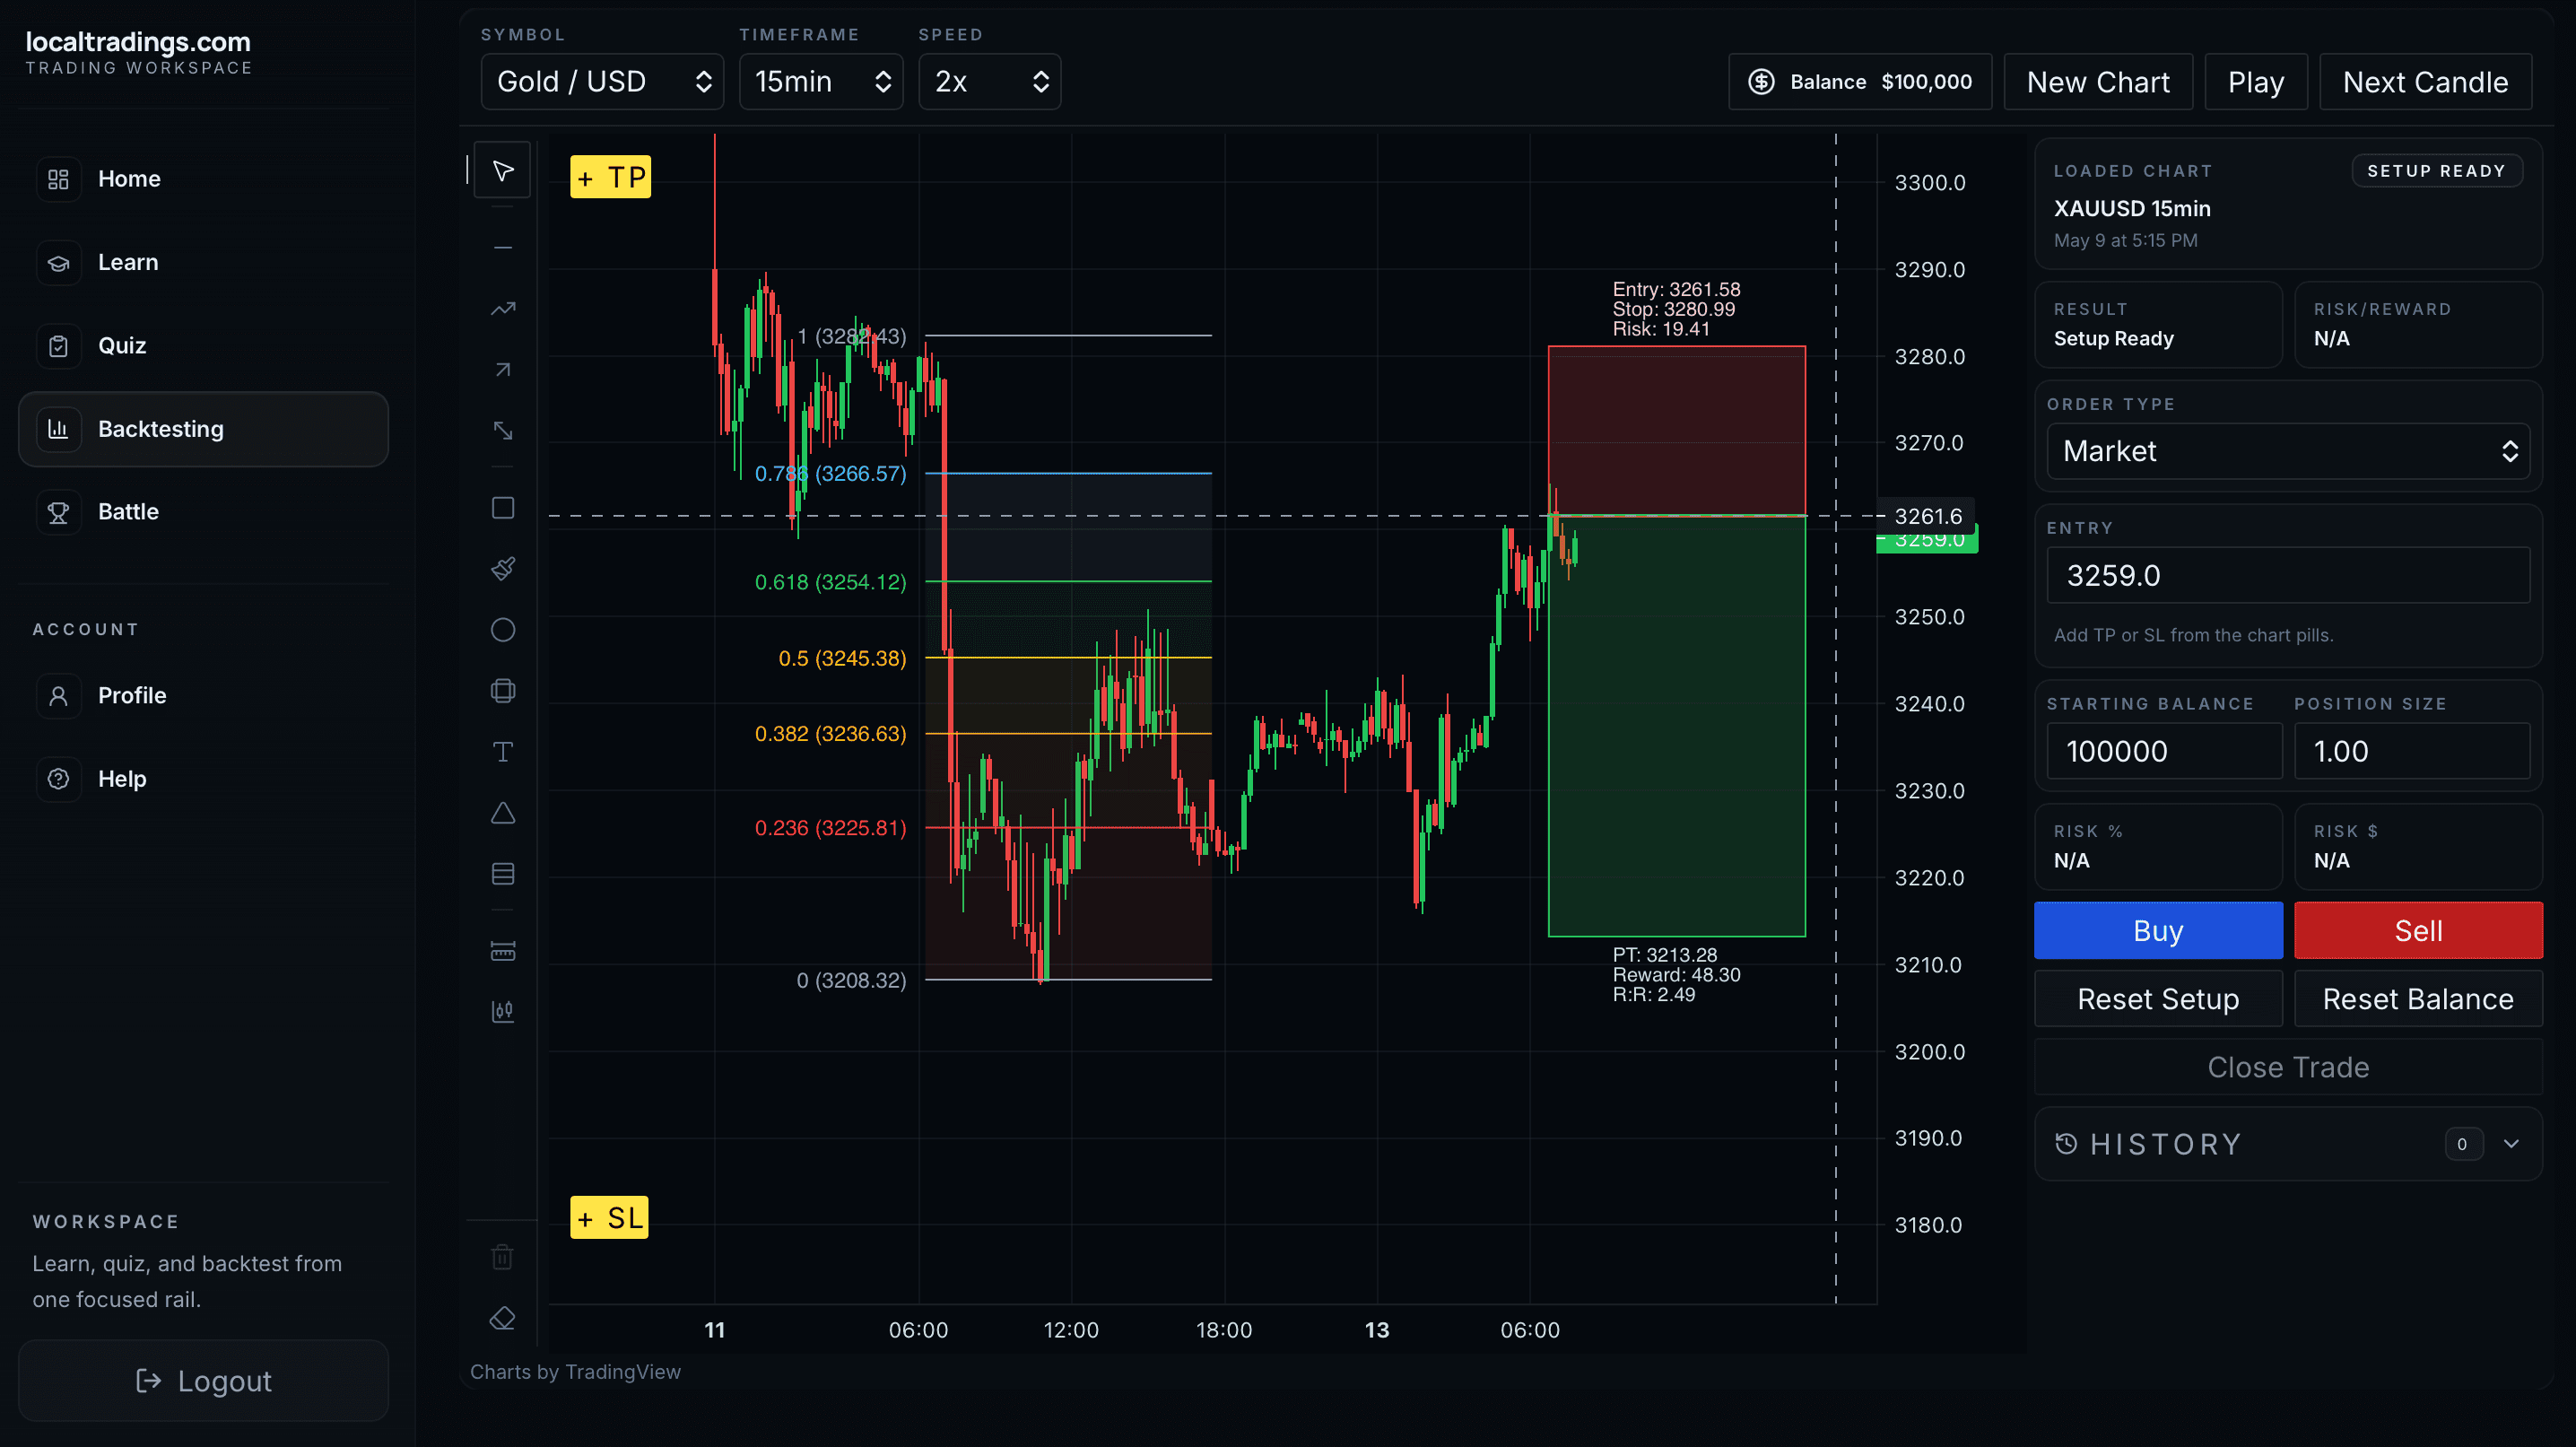
Task: Click the 0.5 (3245.38) Fibonacci label
Action: pos(842,658)
